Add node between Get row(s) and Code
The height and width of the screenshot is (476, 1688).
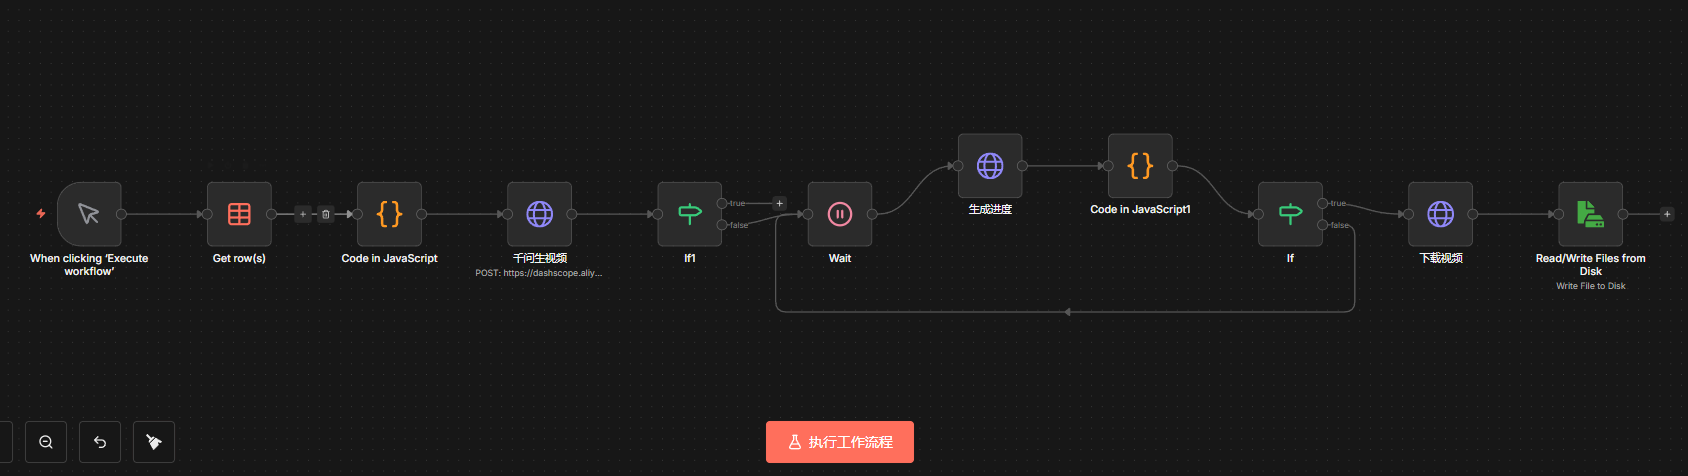click(303, 214)
